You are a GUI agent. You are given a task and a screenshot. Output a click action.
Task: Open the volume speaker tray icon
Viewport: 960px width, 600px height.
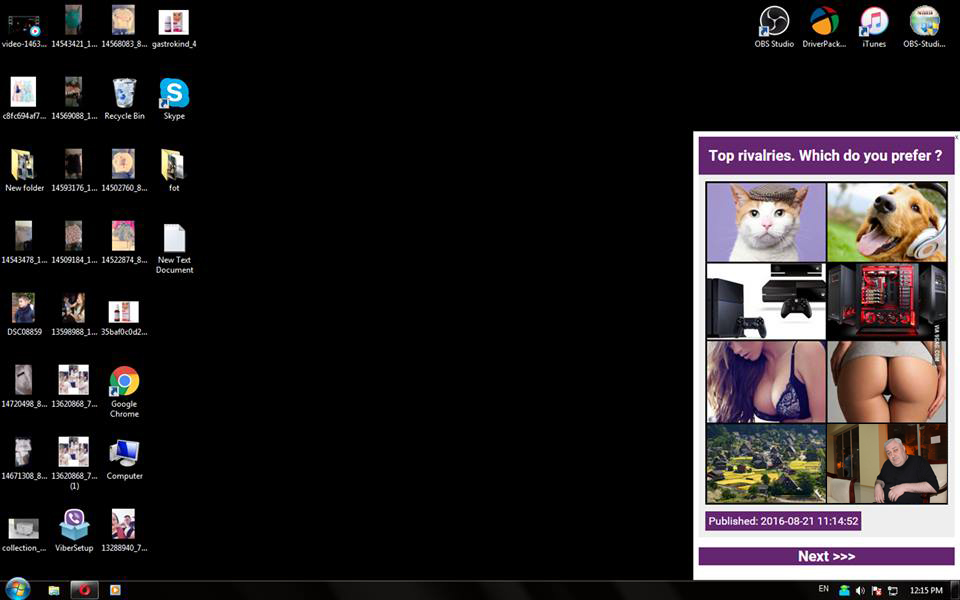tap(860, 591)
